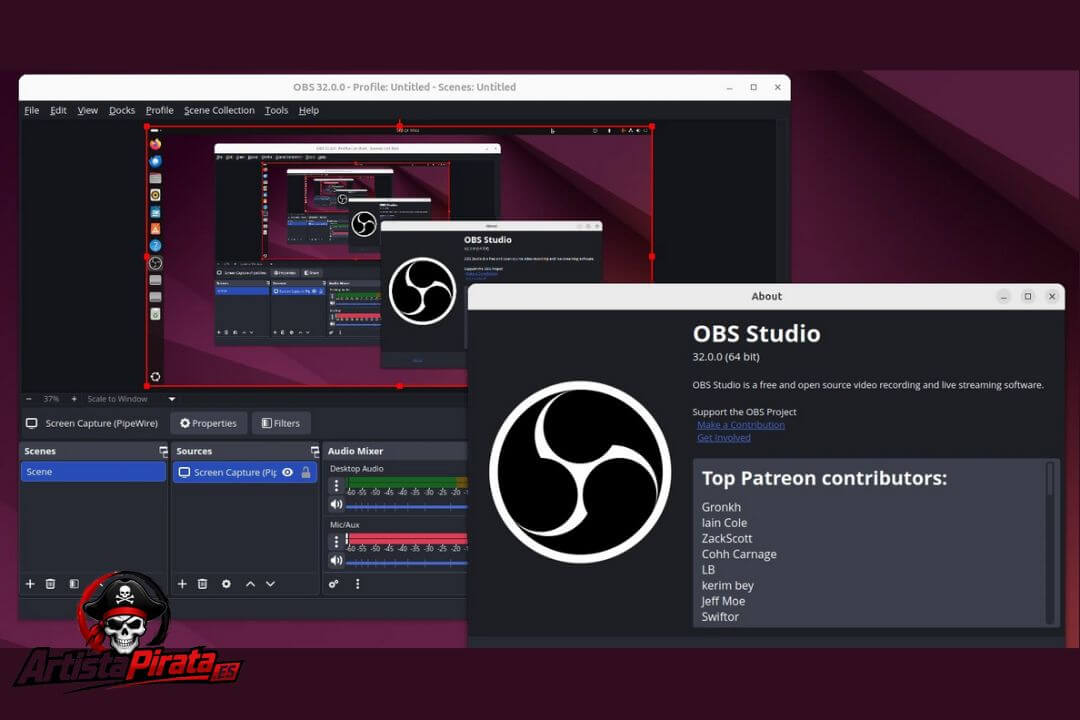The image size is (1080, 720).
Task: Click Get Involved link in About
Action: (x=724, y=438)
